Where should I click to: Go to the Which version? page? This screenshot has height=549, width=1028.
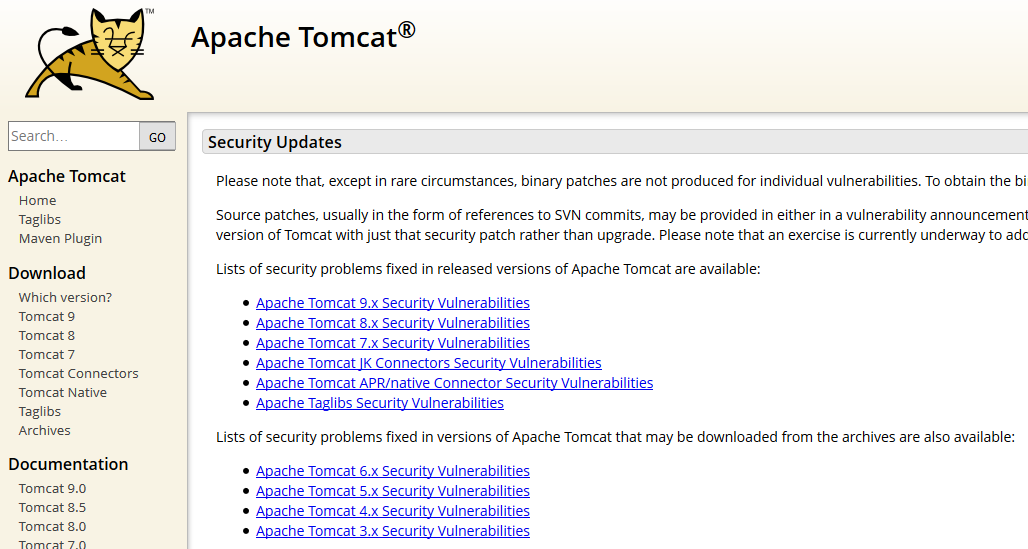point(65,297)
